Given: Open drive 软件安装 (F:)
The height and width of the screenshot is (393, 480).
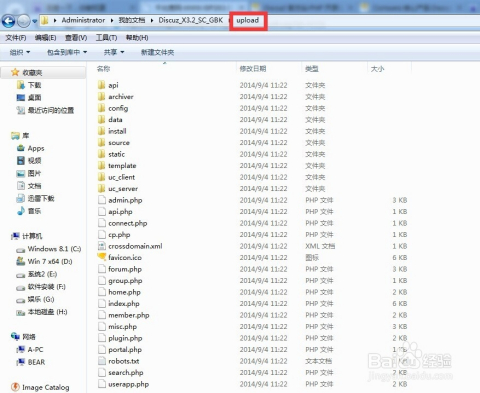Looking at the screenshot, I should (x=47, y=287).
